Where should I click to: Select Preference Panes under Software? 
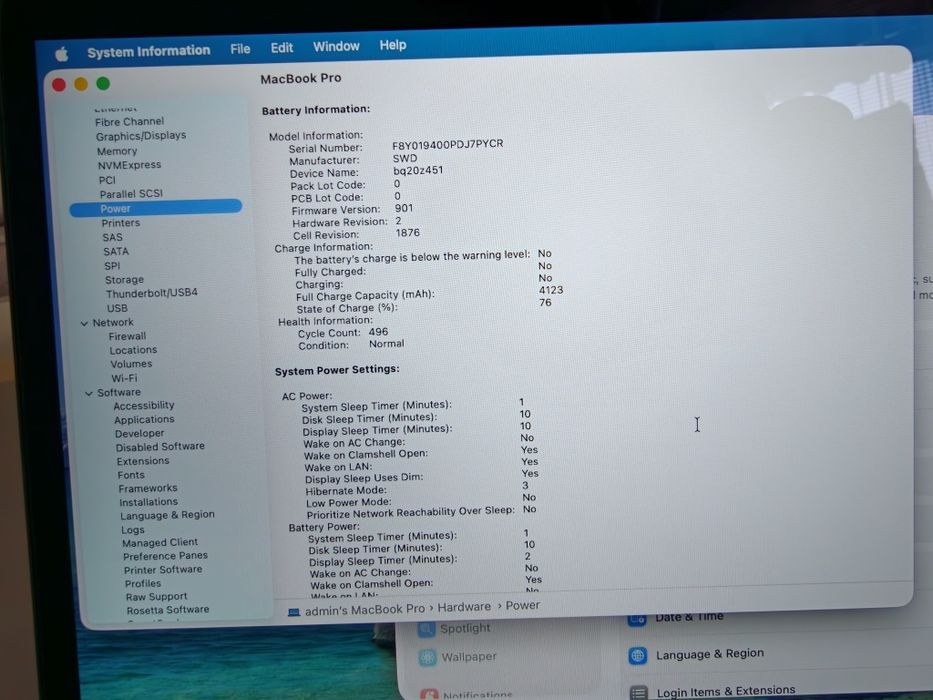click(x=165, y=556)
